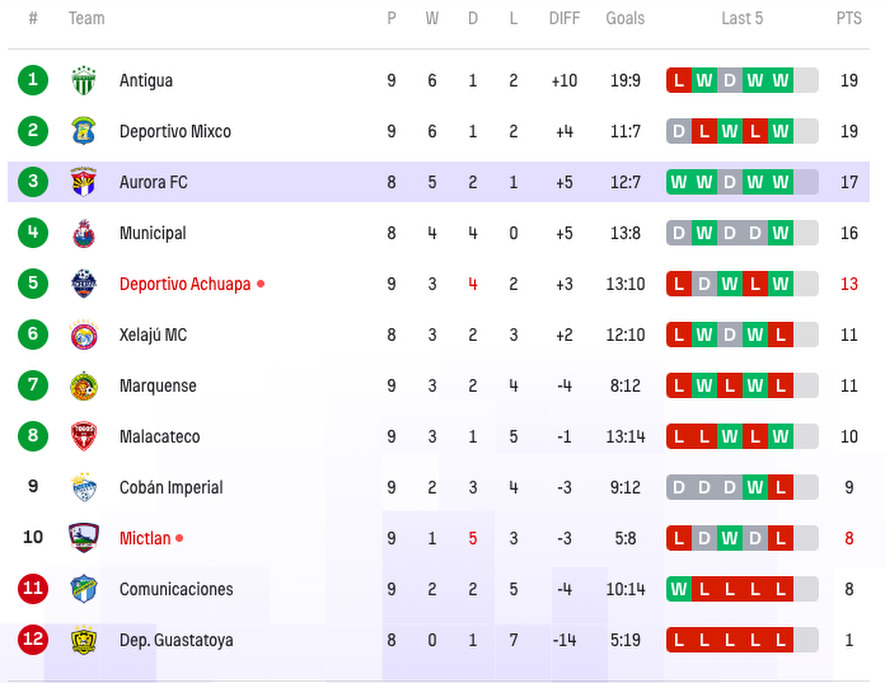Sort table by PTS column header

click(x=849, y=18)
